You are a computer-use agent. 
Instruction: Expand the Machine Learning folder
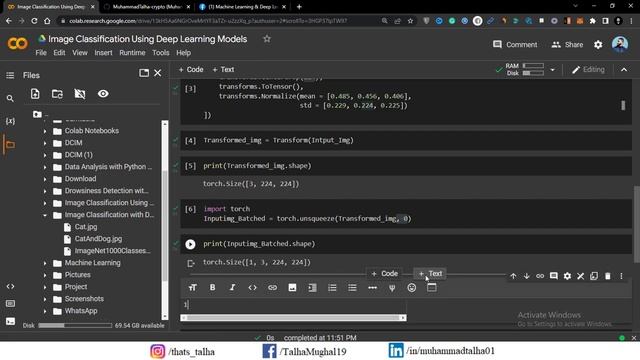(x=45, y=263)
